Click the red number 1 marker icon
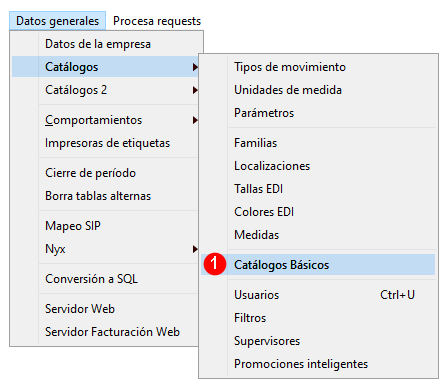 (x=215, y=264)
